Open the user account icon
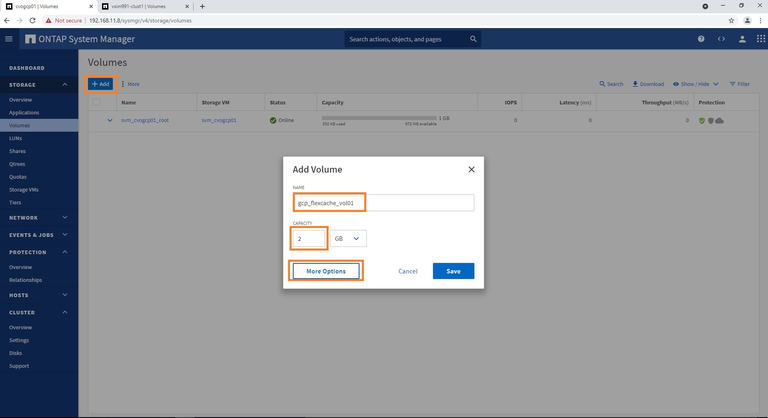Viewport: 768px width, 418px height. click(x=742, y=39)
